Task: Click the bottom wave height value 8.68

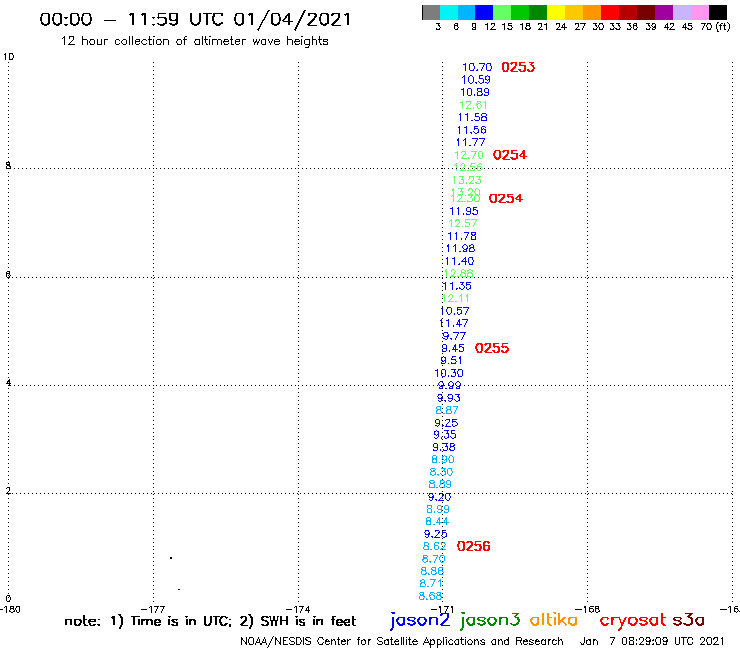Action: pos(430,596)
